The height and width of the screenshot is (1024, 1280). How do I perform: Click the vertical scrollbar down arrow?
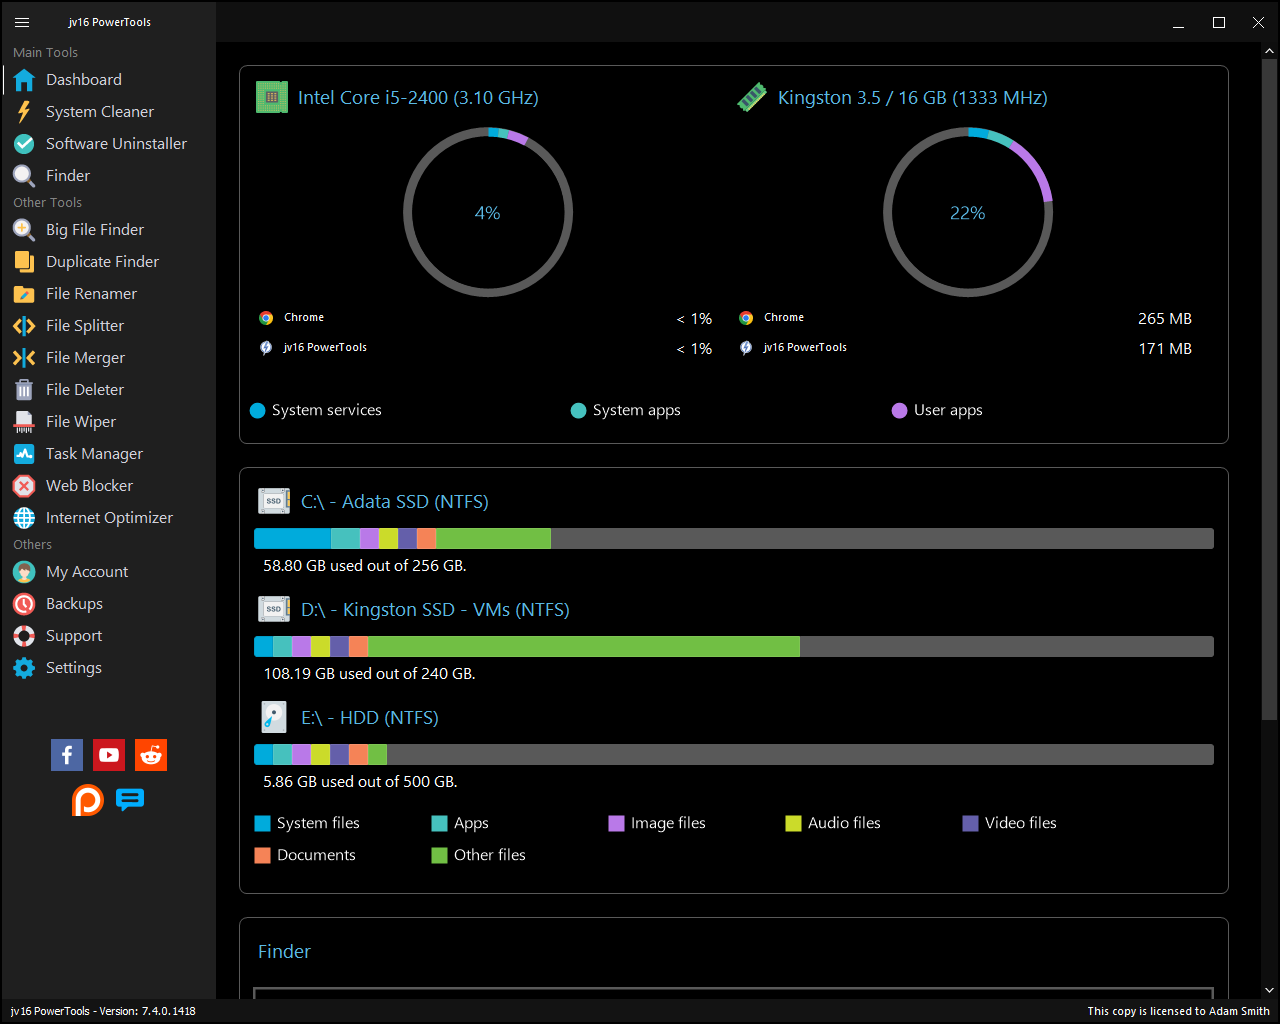point(1269,990)
